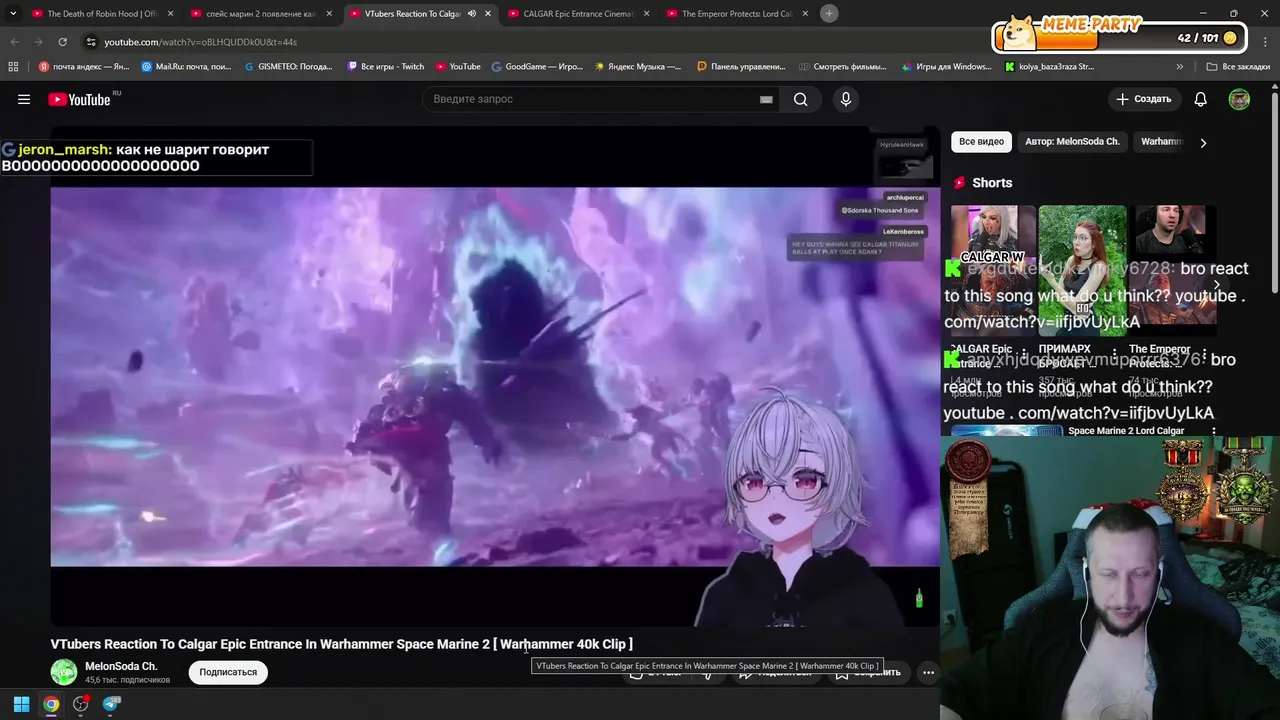Open the Игры для Windows bookmark
1280x720 pixels.
click(946, 67)
